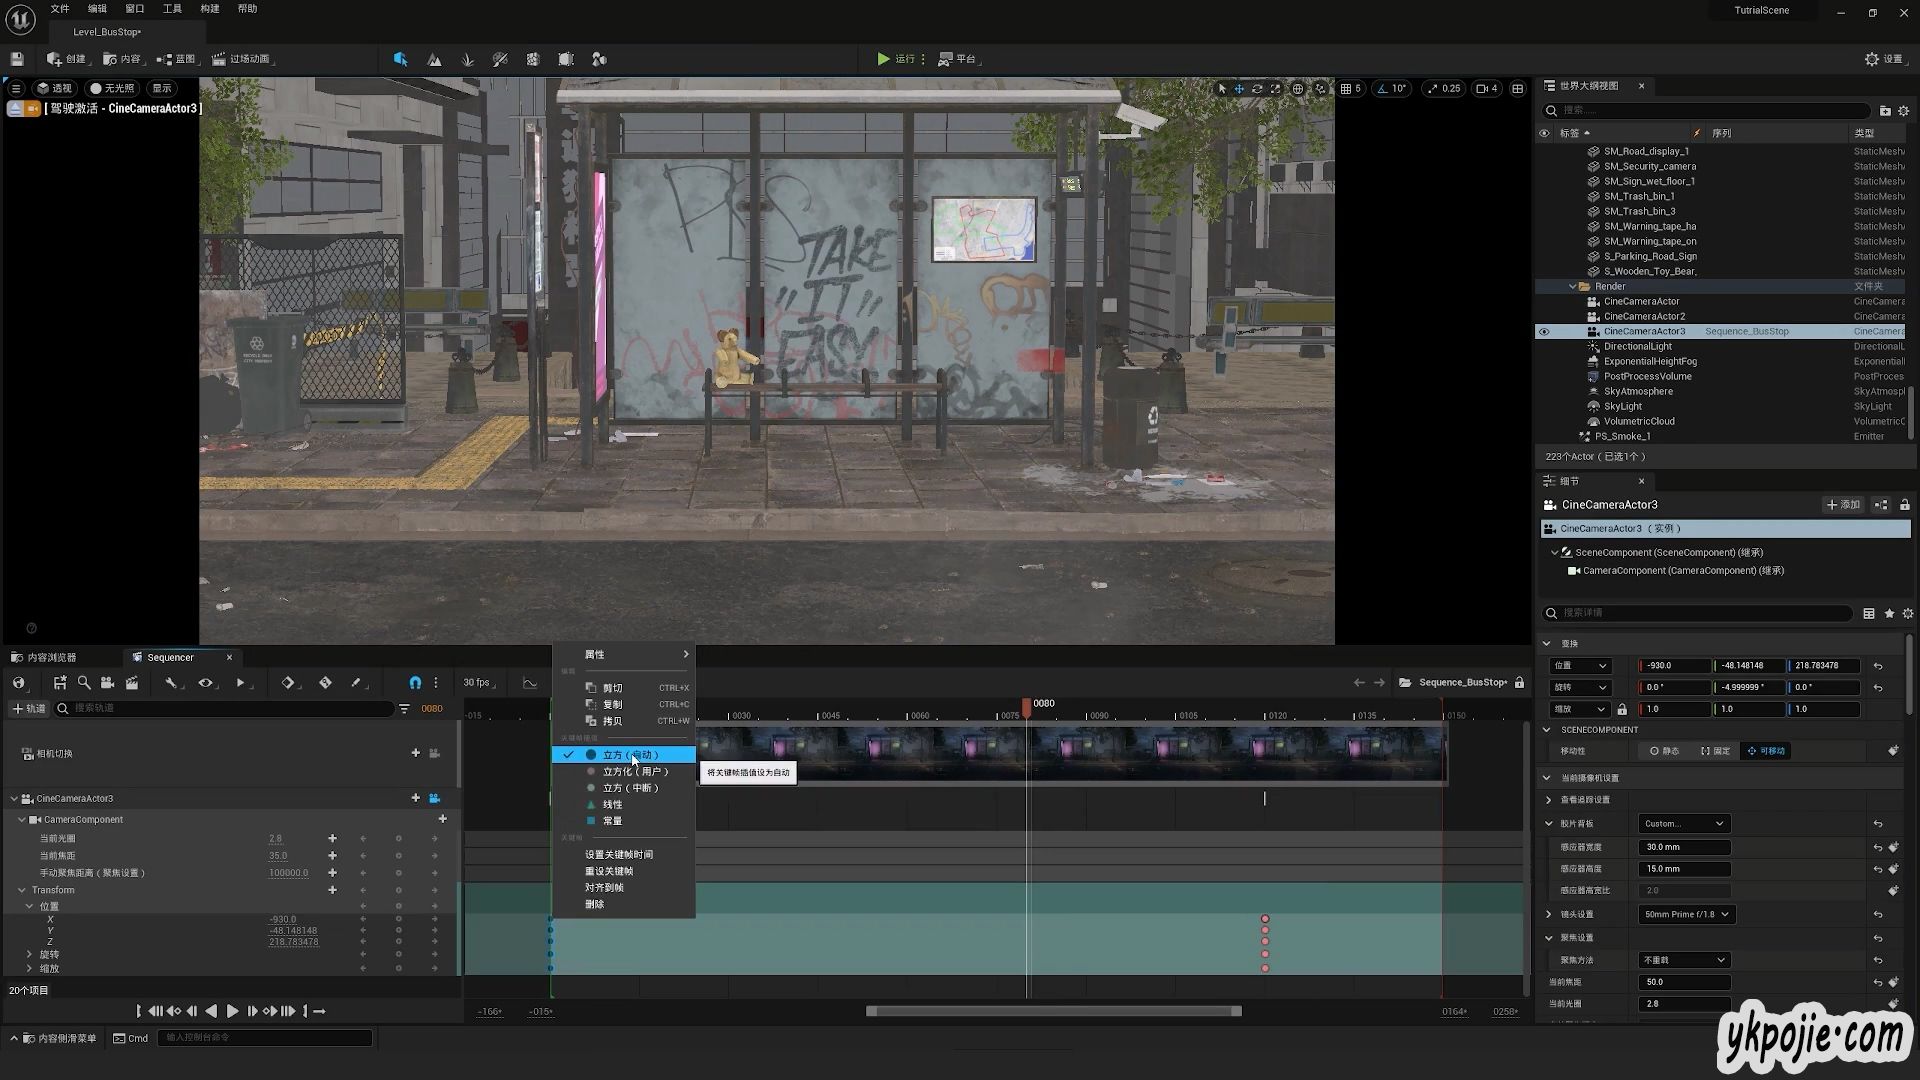Image resolution: width=1920 pixels, height=1080 pixels.
Task: Click the sensor width 30.0 mm field
Action: point(1683,847)
